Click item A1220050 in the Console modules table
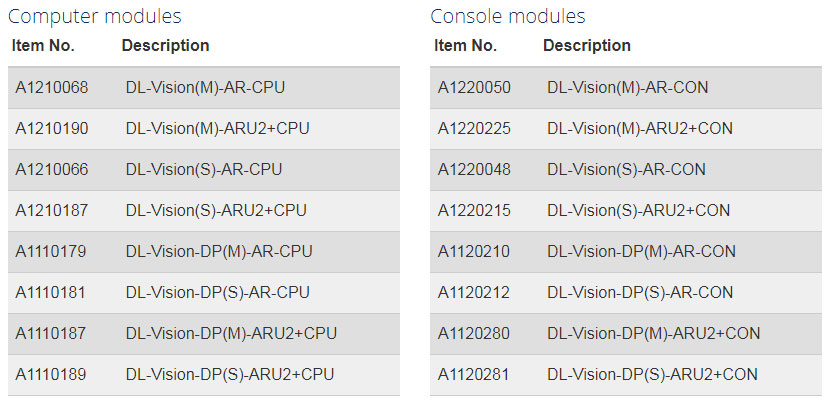The height and width of the screenshot is (407, 832). [x=474, y=87]
